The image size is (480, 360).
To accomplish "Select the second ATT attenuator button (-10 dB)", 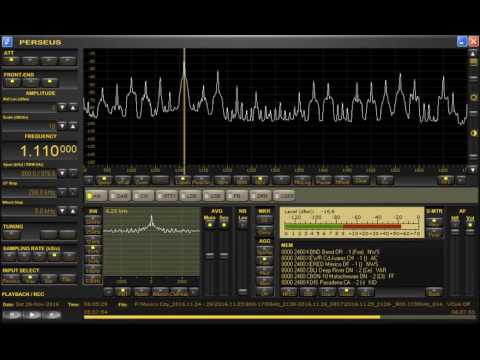I will (30, 60).
